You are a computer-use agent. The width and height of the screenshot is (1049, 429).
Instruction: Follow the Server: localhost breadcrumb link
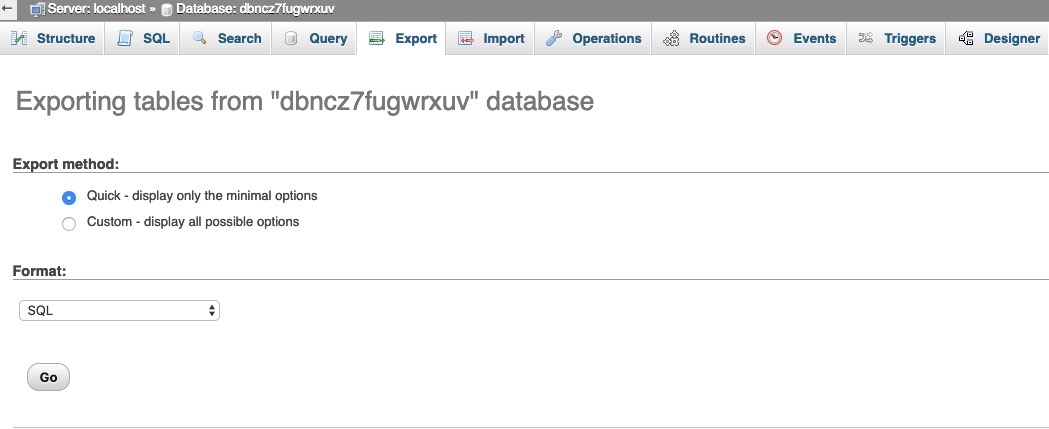point(96,9)
